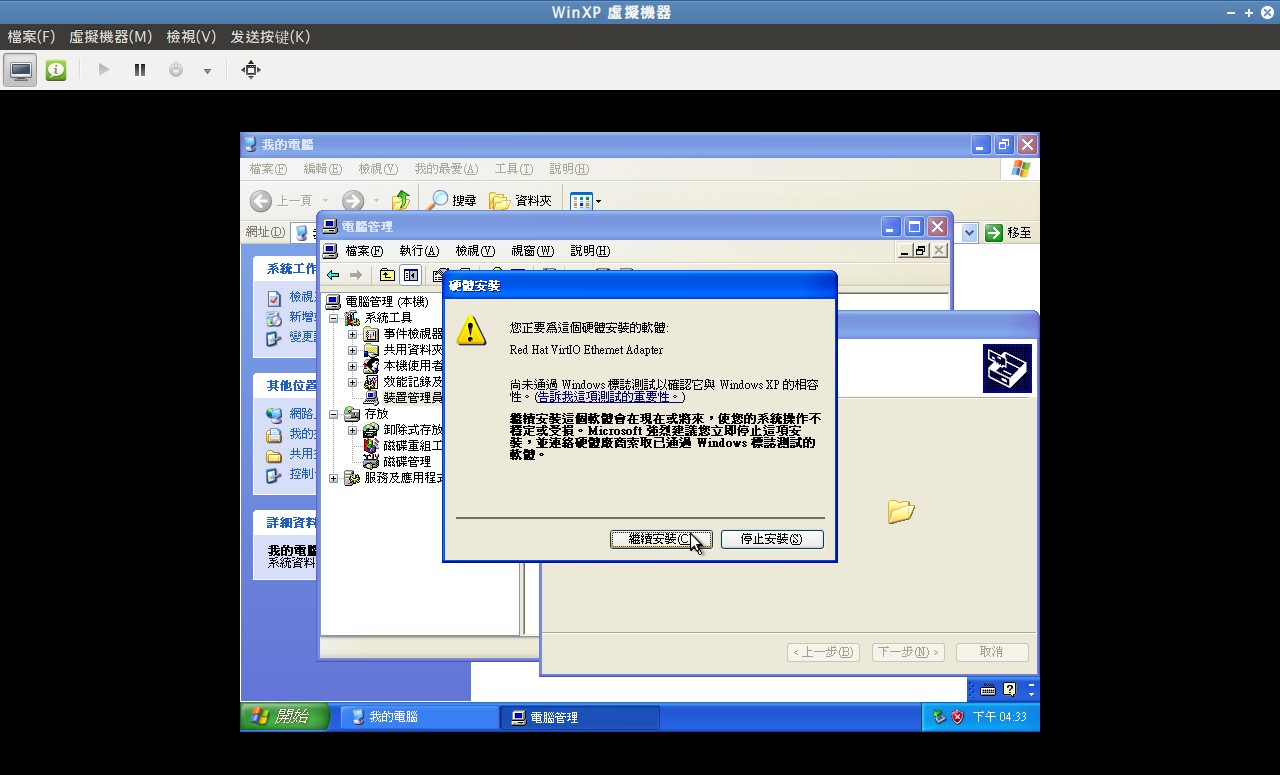Click 取消 in the hardware wizard
The height and width of the screenshot is (775, 1280).
pos(992,652)
